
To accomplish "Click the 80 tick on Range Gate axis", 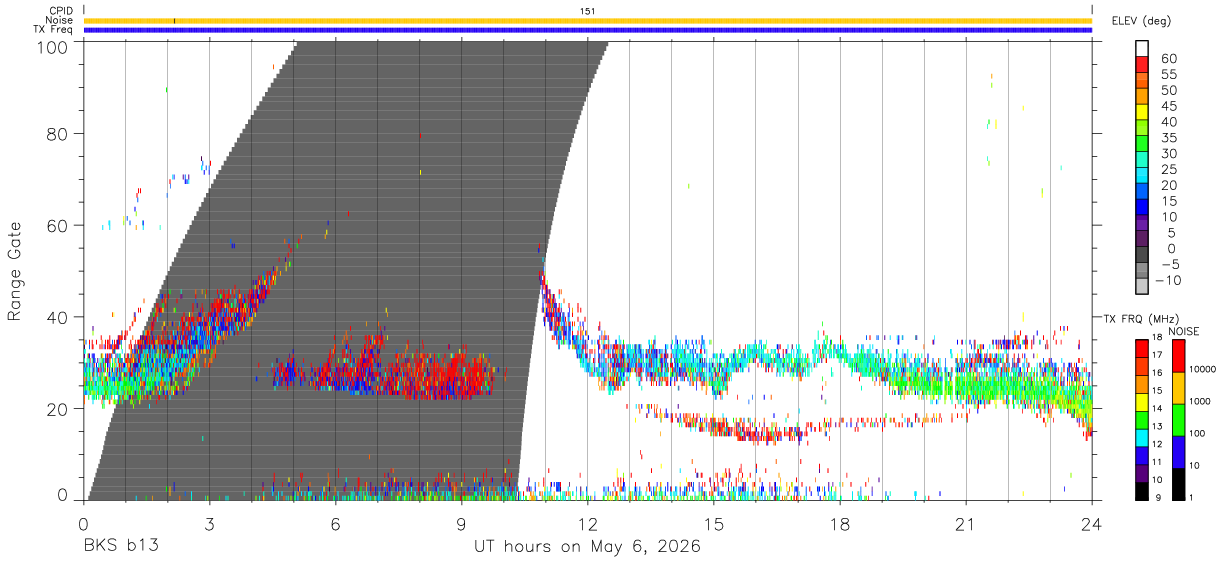I will coord(58,133).
